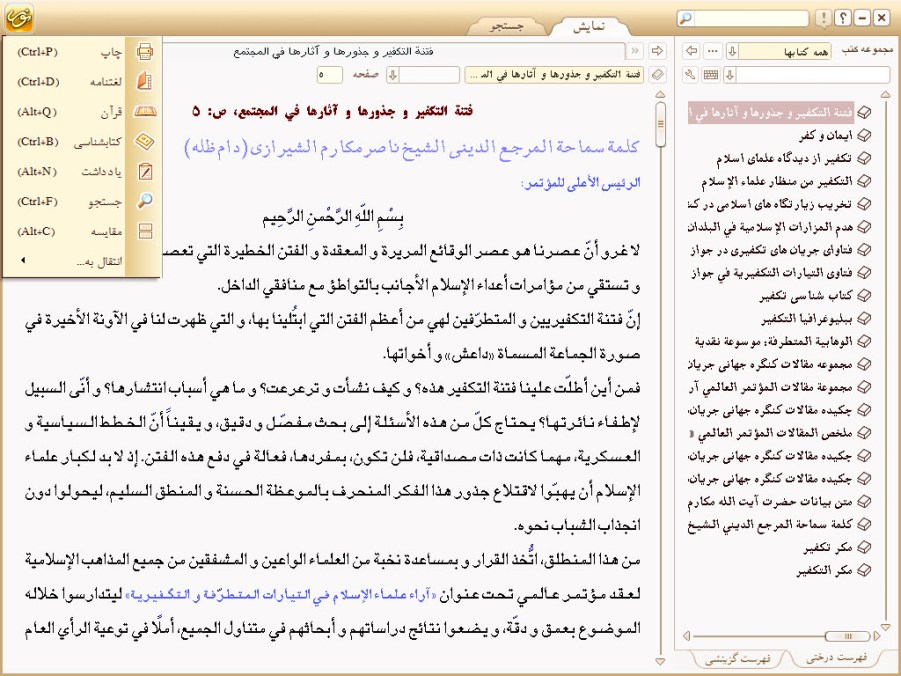
Task: Select التكفير من منظار علماء الإسلام
Action: point(776,182)
